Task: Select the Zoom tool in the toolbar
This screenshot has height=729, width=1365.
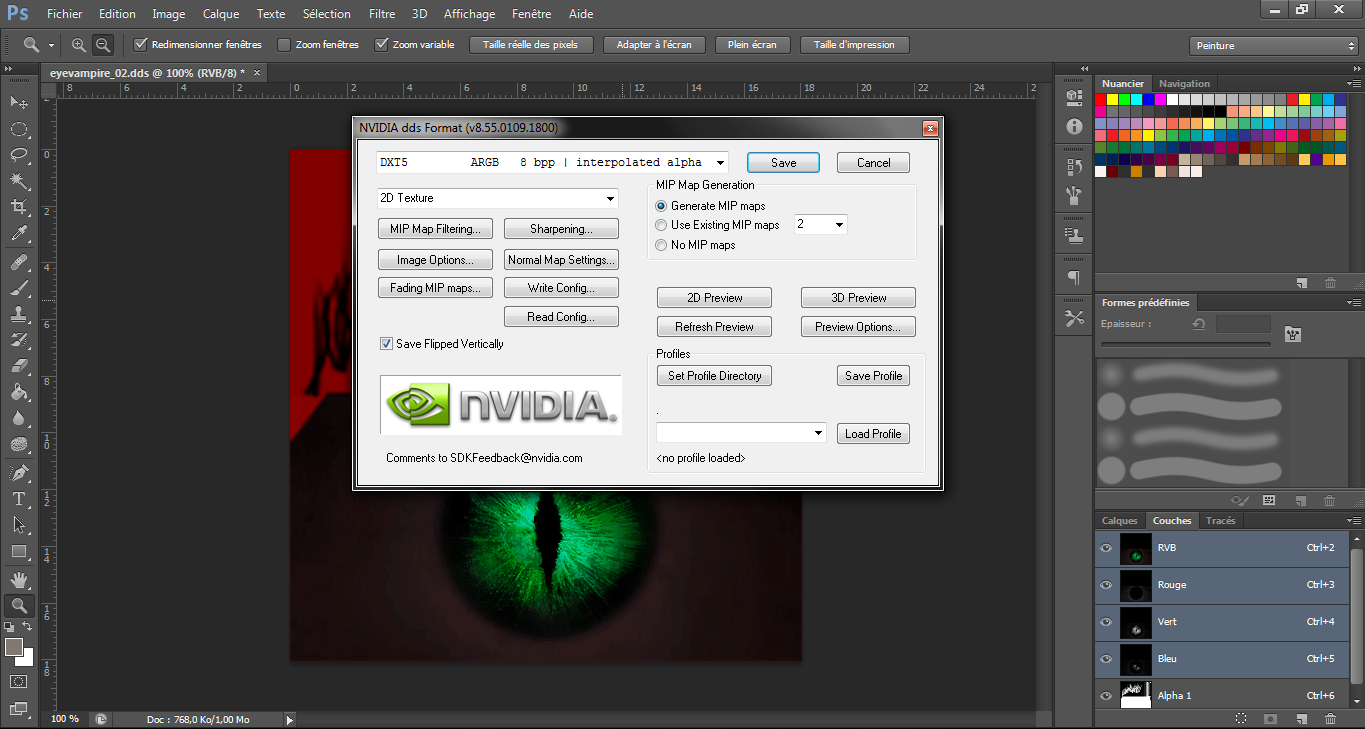Action: point(20,605)
